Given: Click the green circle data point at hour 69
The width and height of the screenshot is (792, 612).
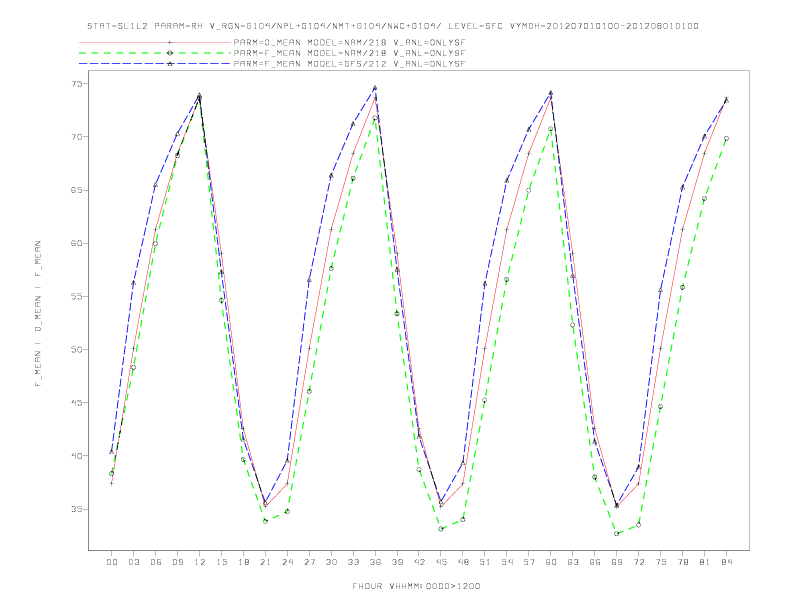Looking at the screenshot, I should 617,533.
